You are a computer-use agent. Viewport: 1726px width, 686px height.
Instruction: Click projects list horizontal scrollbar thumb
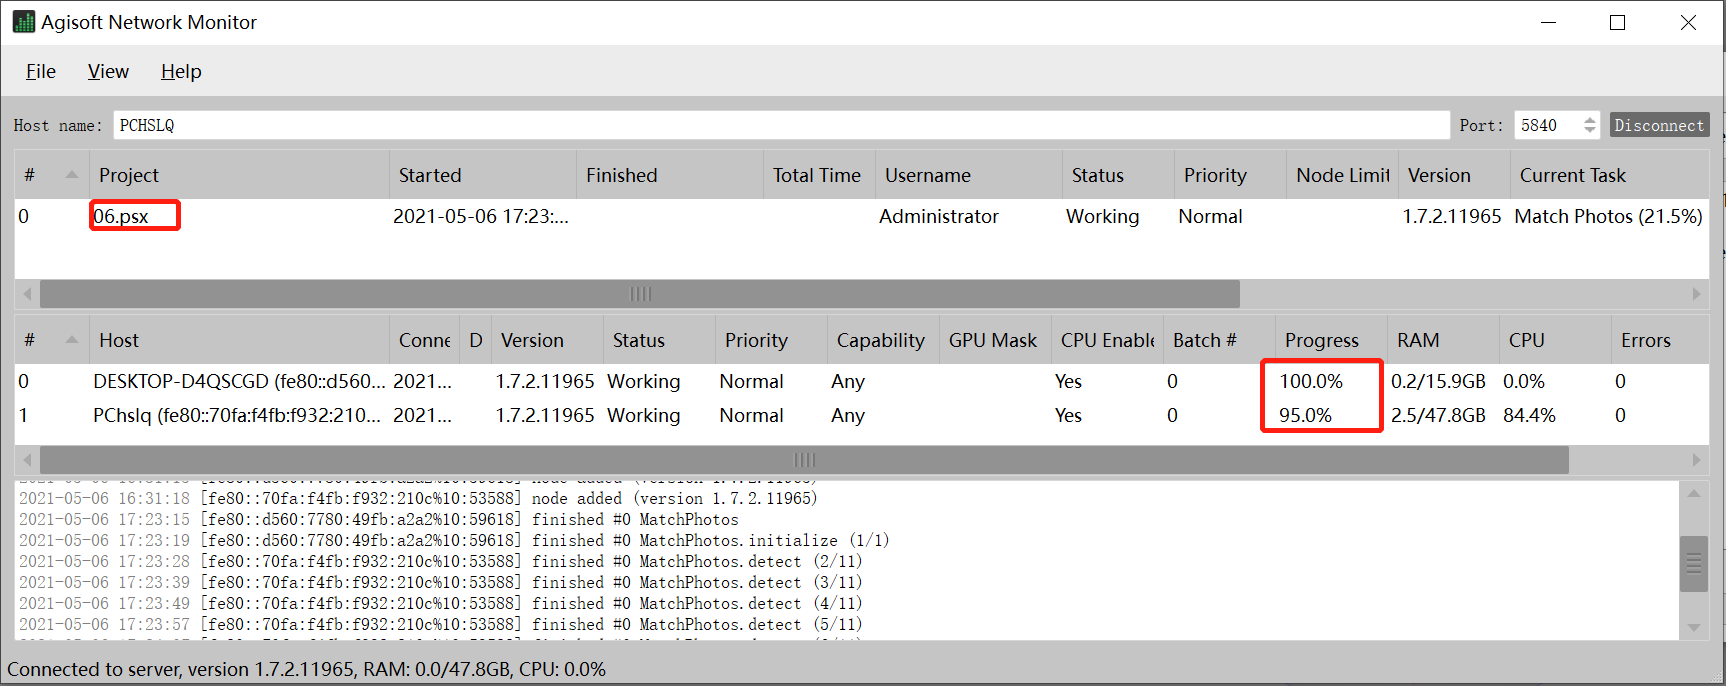point(640,294)
